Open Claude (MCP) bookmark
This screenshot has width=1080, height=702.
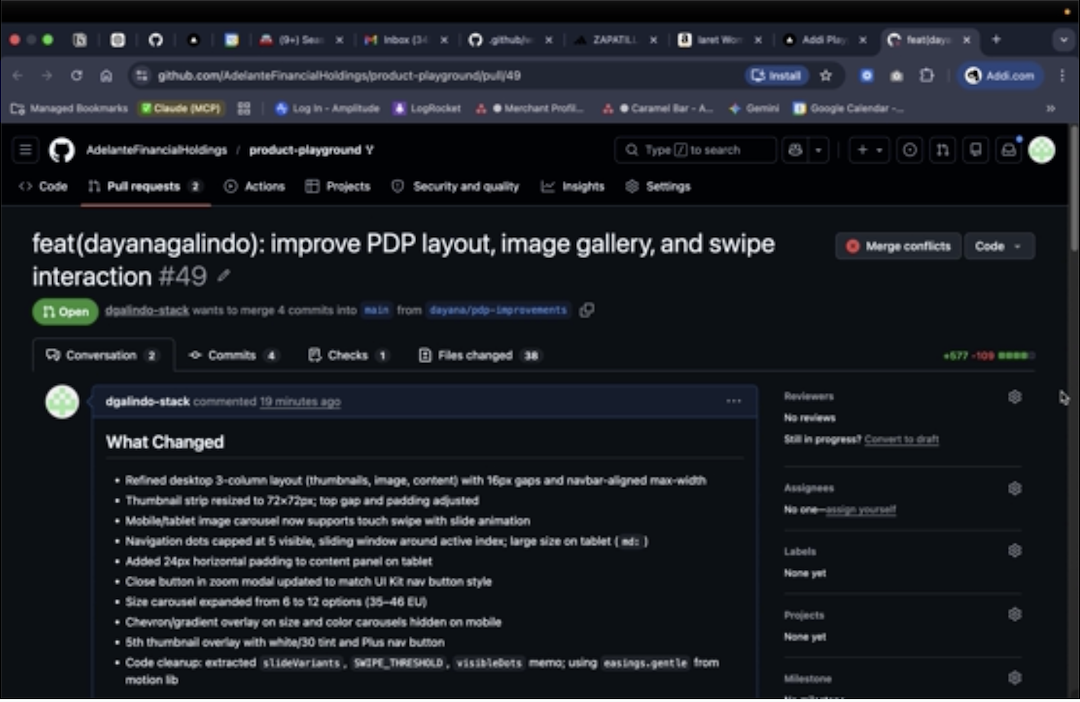coord(181,109)
